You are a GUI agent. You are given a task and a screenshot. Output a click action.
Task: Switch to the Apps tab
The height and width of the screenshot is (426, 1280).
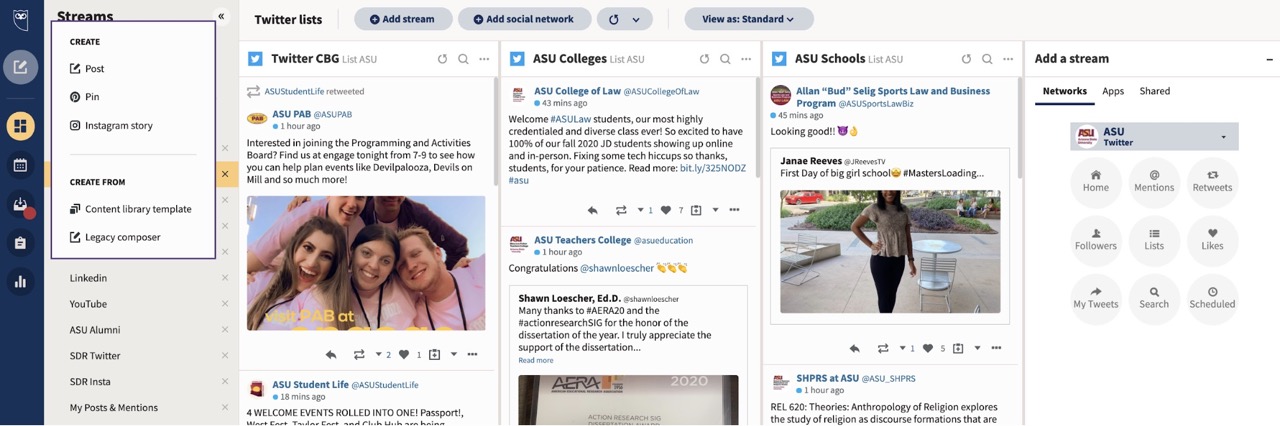[x=1113, y=91]
